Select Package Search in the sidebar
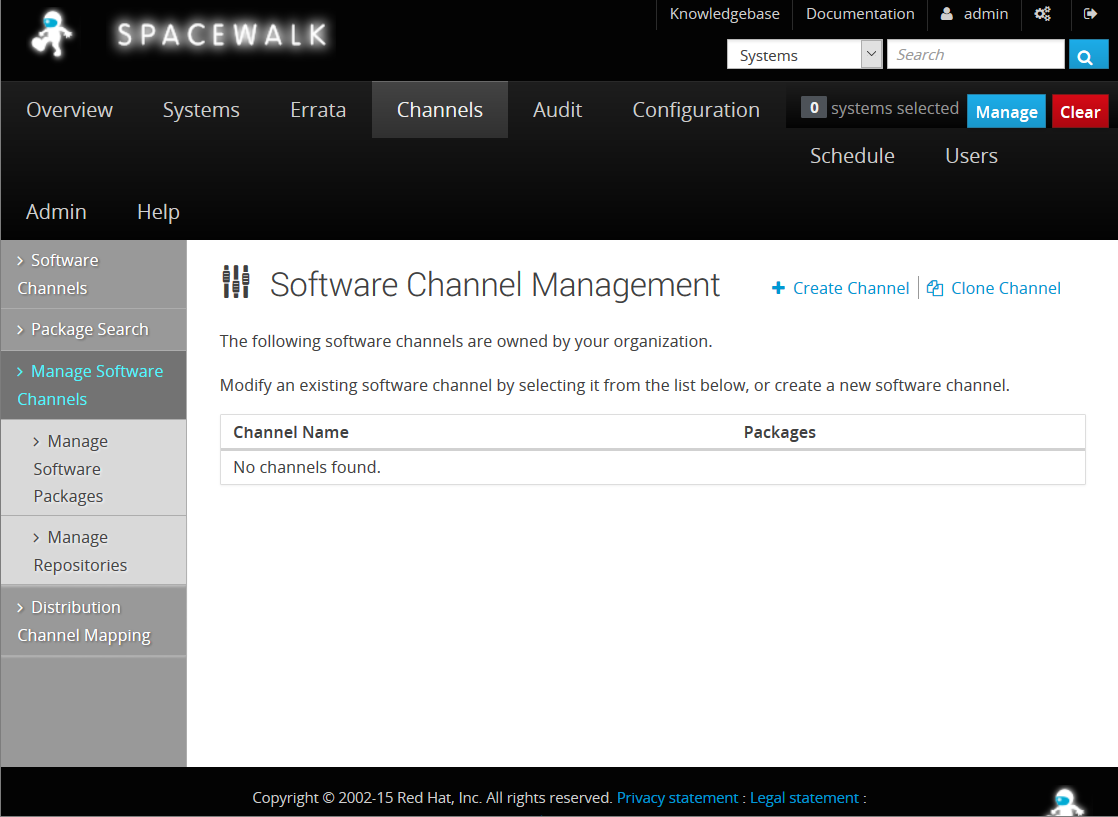1118x817 pixels. coord(89,329)
